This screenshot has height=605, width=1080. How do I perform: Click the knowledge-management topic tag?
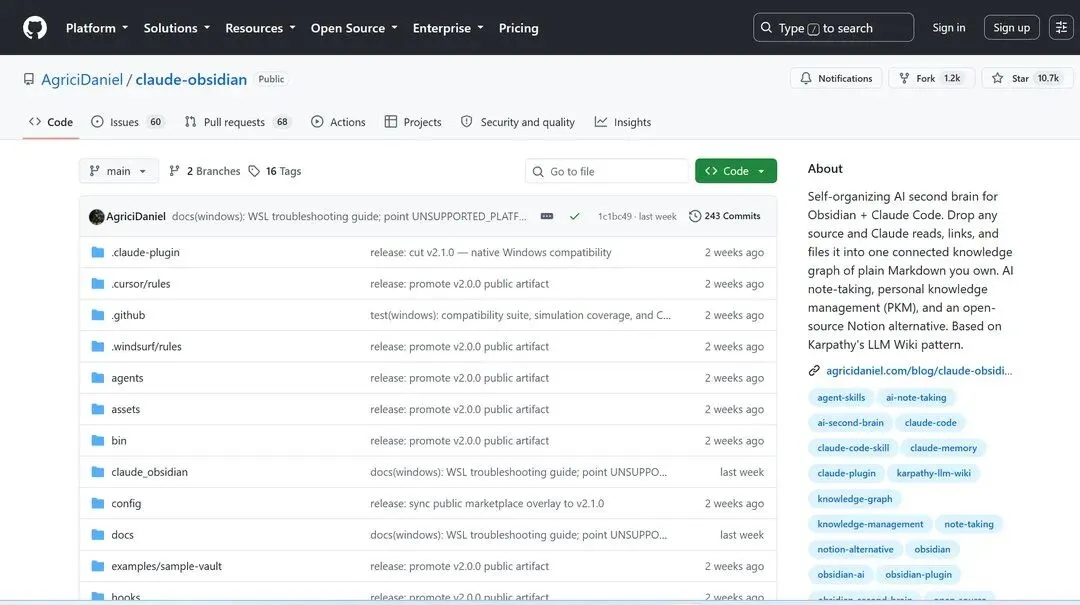click(x=870, y=524)
